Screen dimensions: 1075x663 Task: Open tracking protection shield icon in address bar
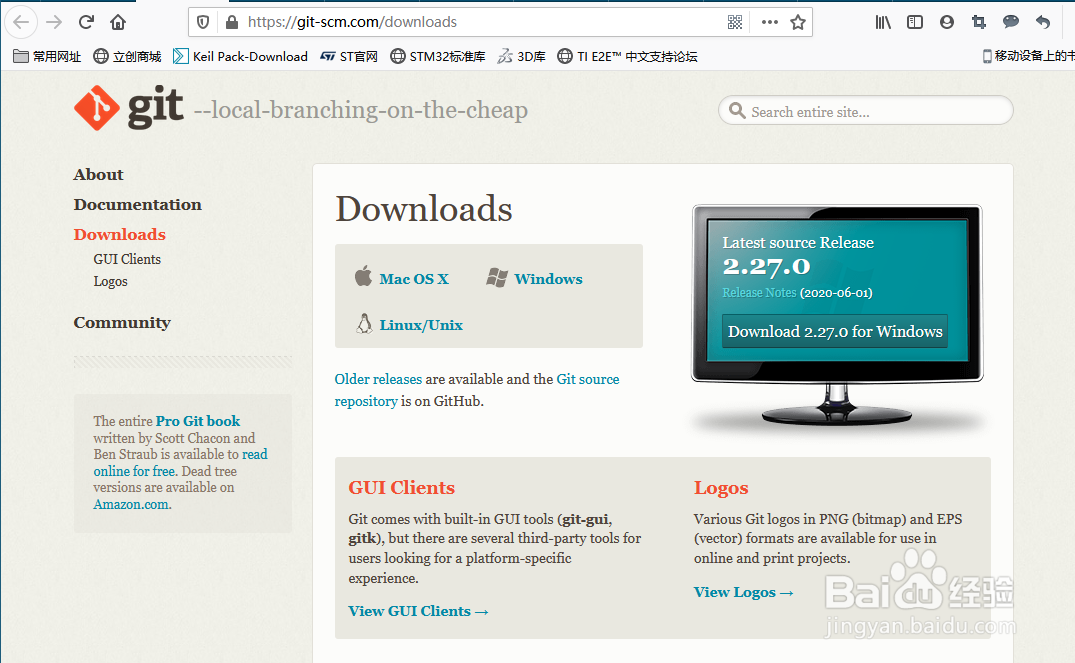coord(203,22)
